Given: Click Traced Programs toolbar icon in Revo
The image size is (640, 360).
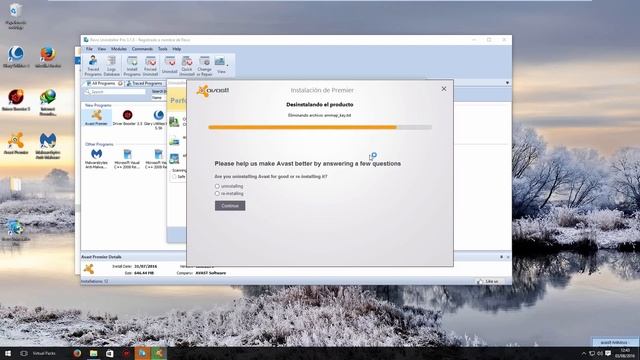Looking at the screenshot, I should click(93, 66).
